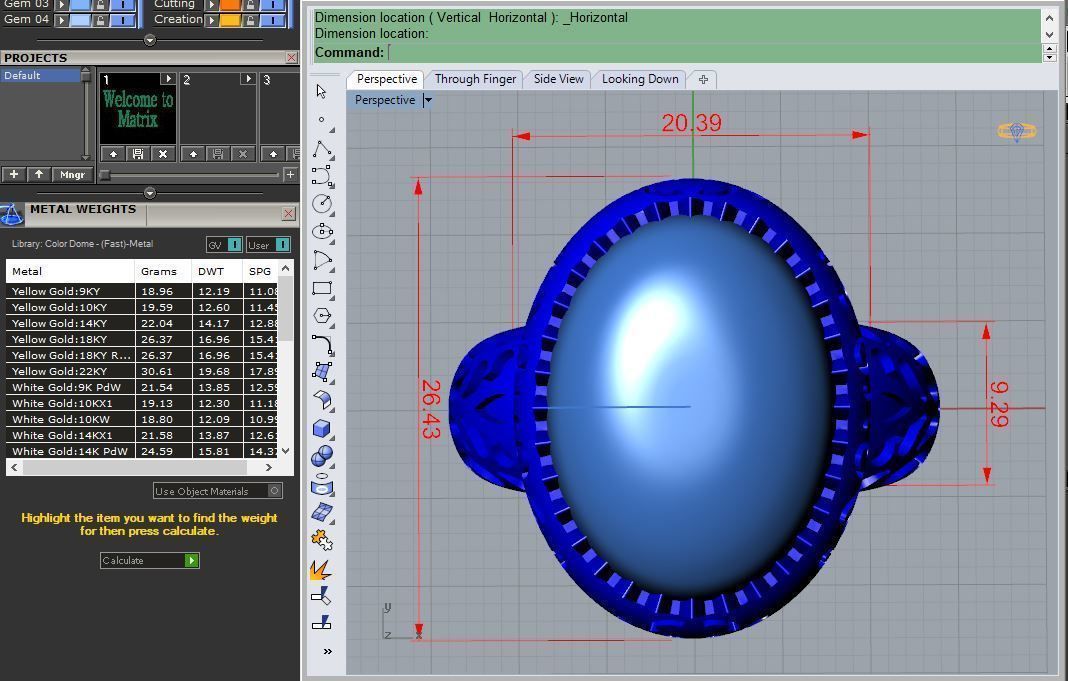
Task: Open the Surface from corner points tool
Action: [322, 372]
